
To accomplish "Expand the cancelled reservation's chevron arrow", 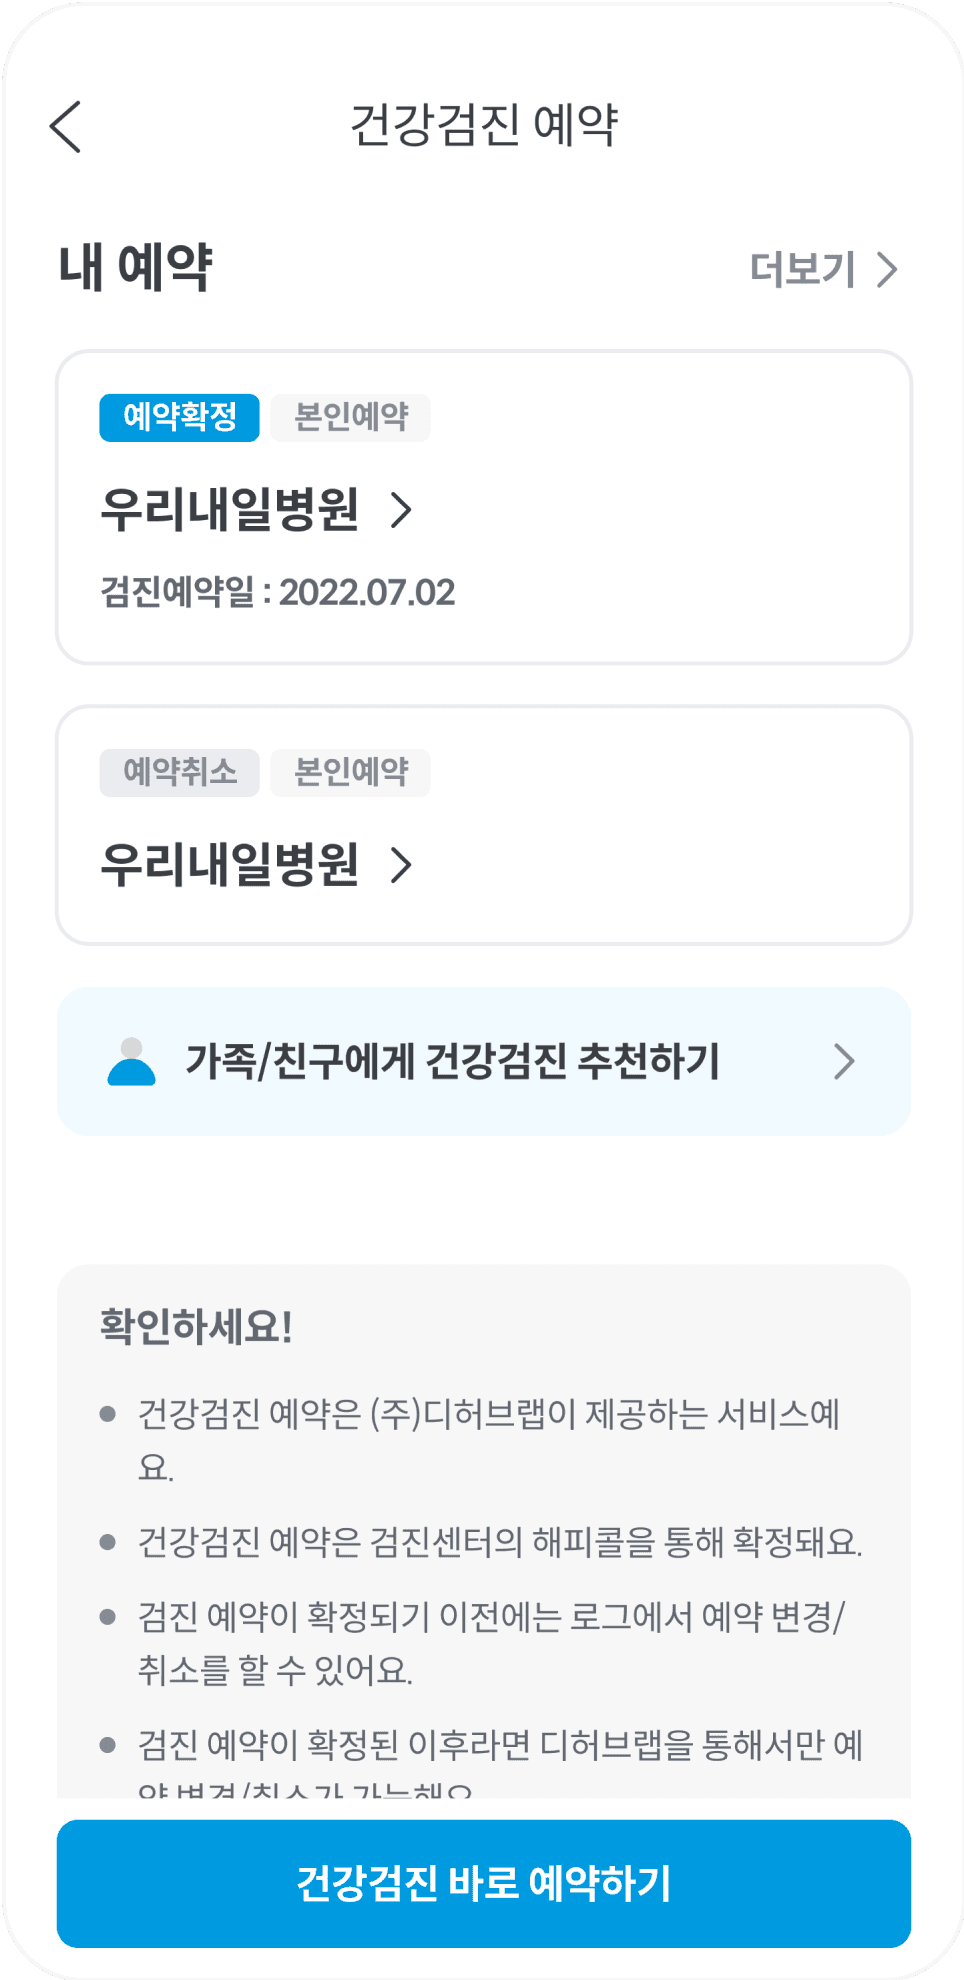I will (x=401, y=865).
